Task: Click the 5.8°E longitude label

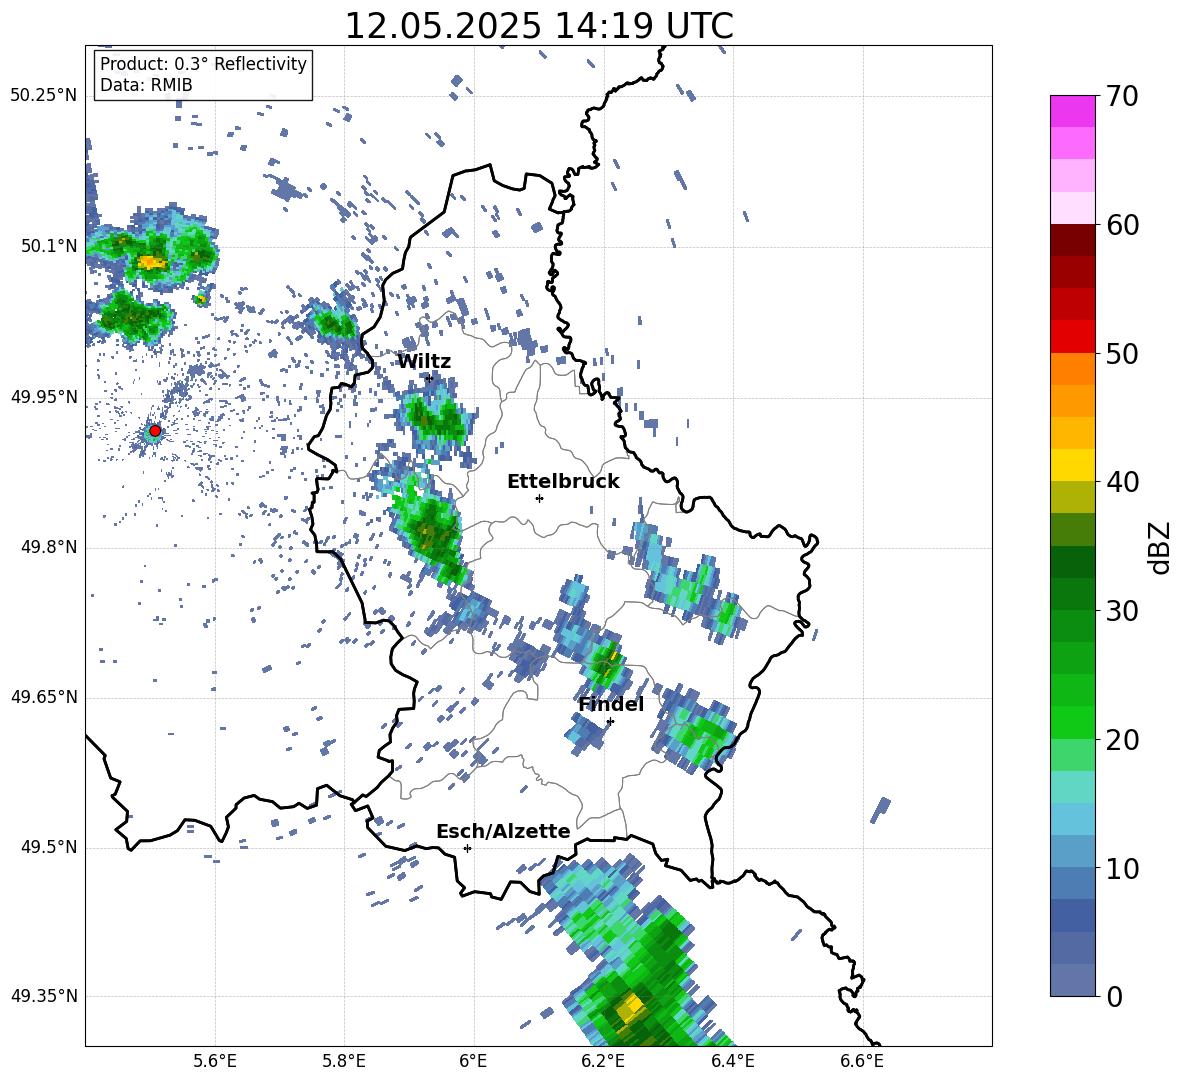Action: point(344,1061)
